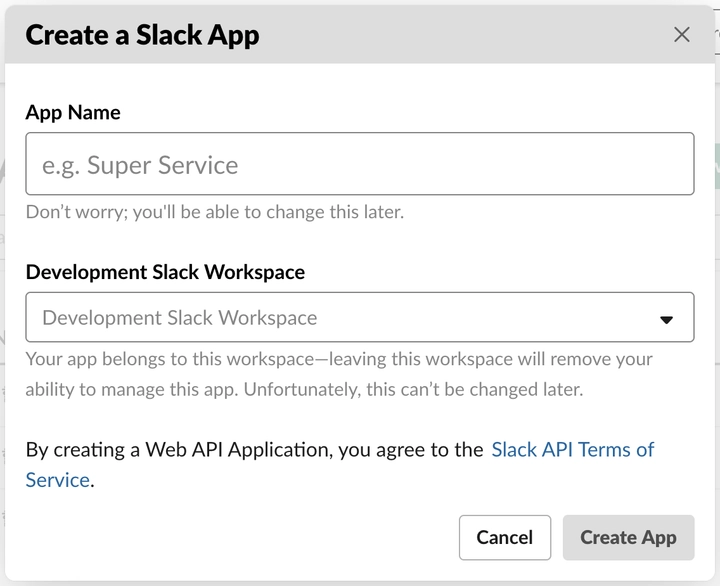Screen dimensions: 720x586
Task: Click the 'Development Slack Workspace' heading label
Action: tap(165, 272)
